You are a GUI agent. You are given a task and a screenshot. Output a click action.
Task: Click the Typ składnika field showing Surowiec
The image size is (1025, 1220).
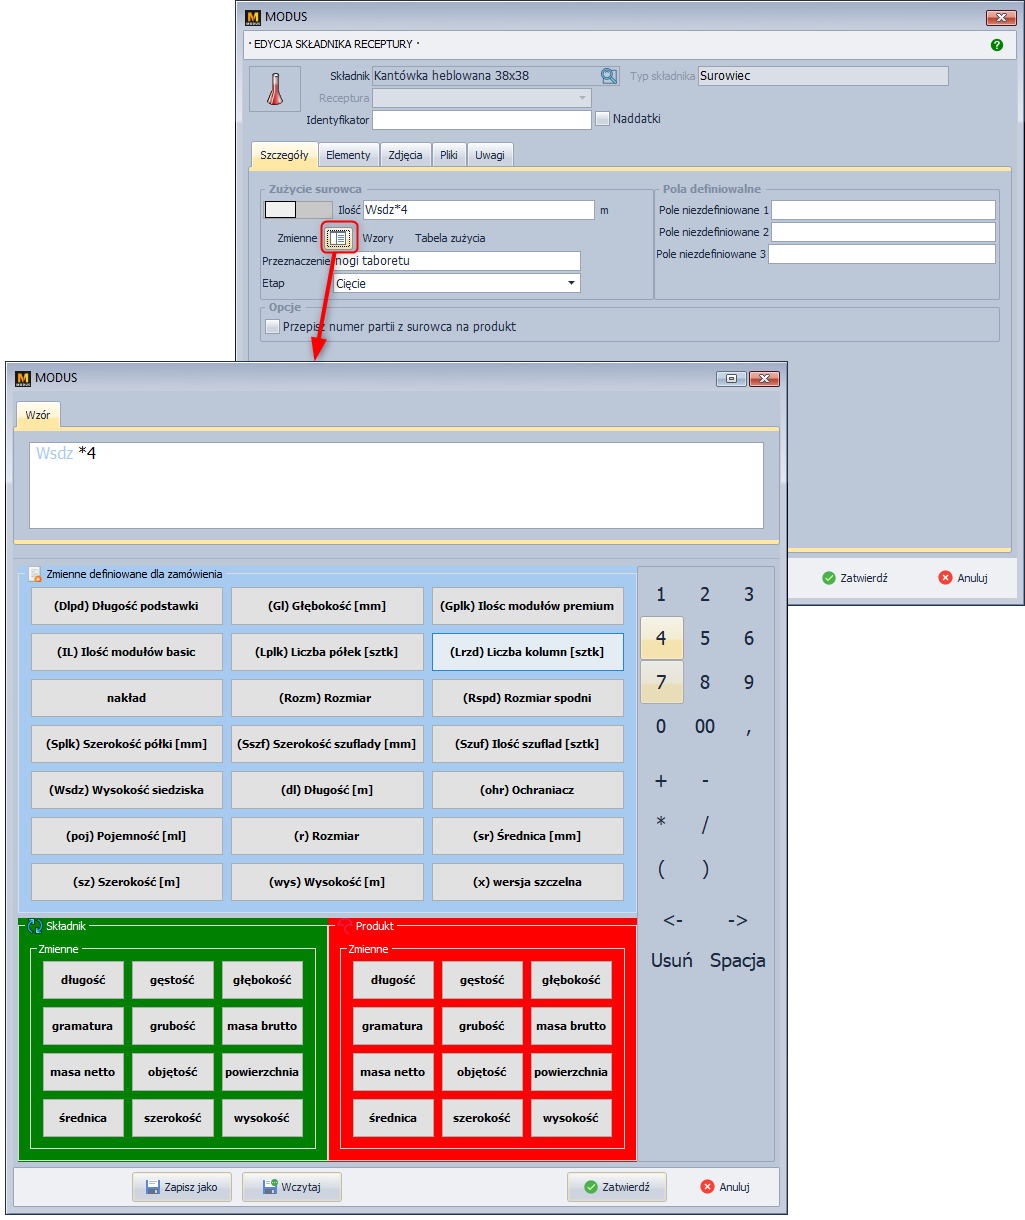click(x=823, y=76)
